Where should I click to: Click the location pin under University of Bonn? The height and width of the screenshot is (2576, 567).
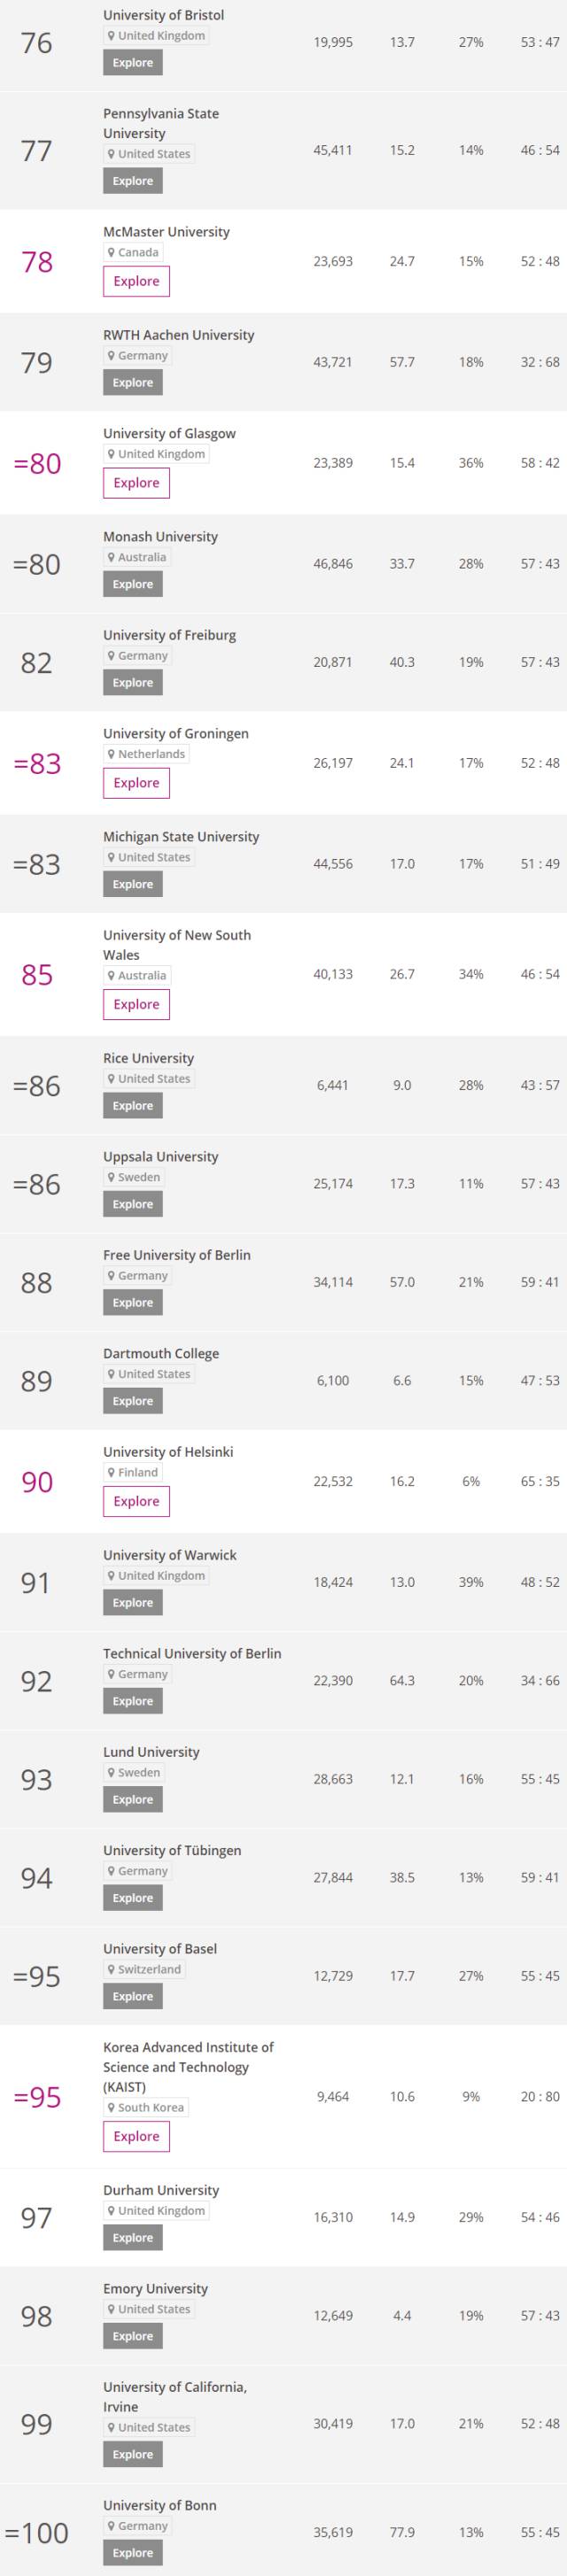click(x=112, y=2526)
